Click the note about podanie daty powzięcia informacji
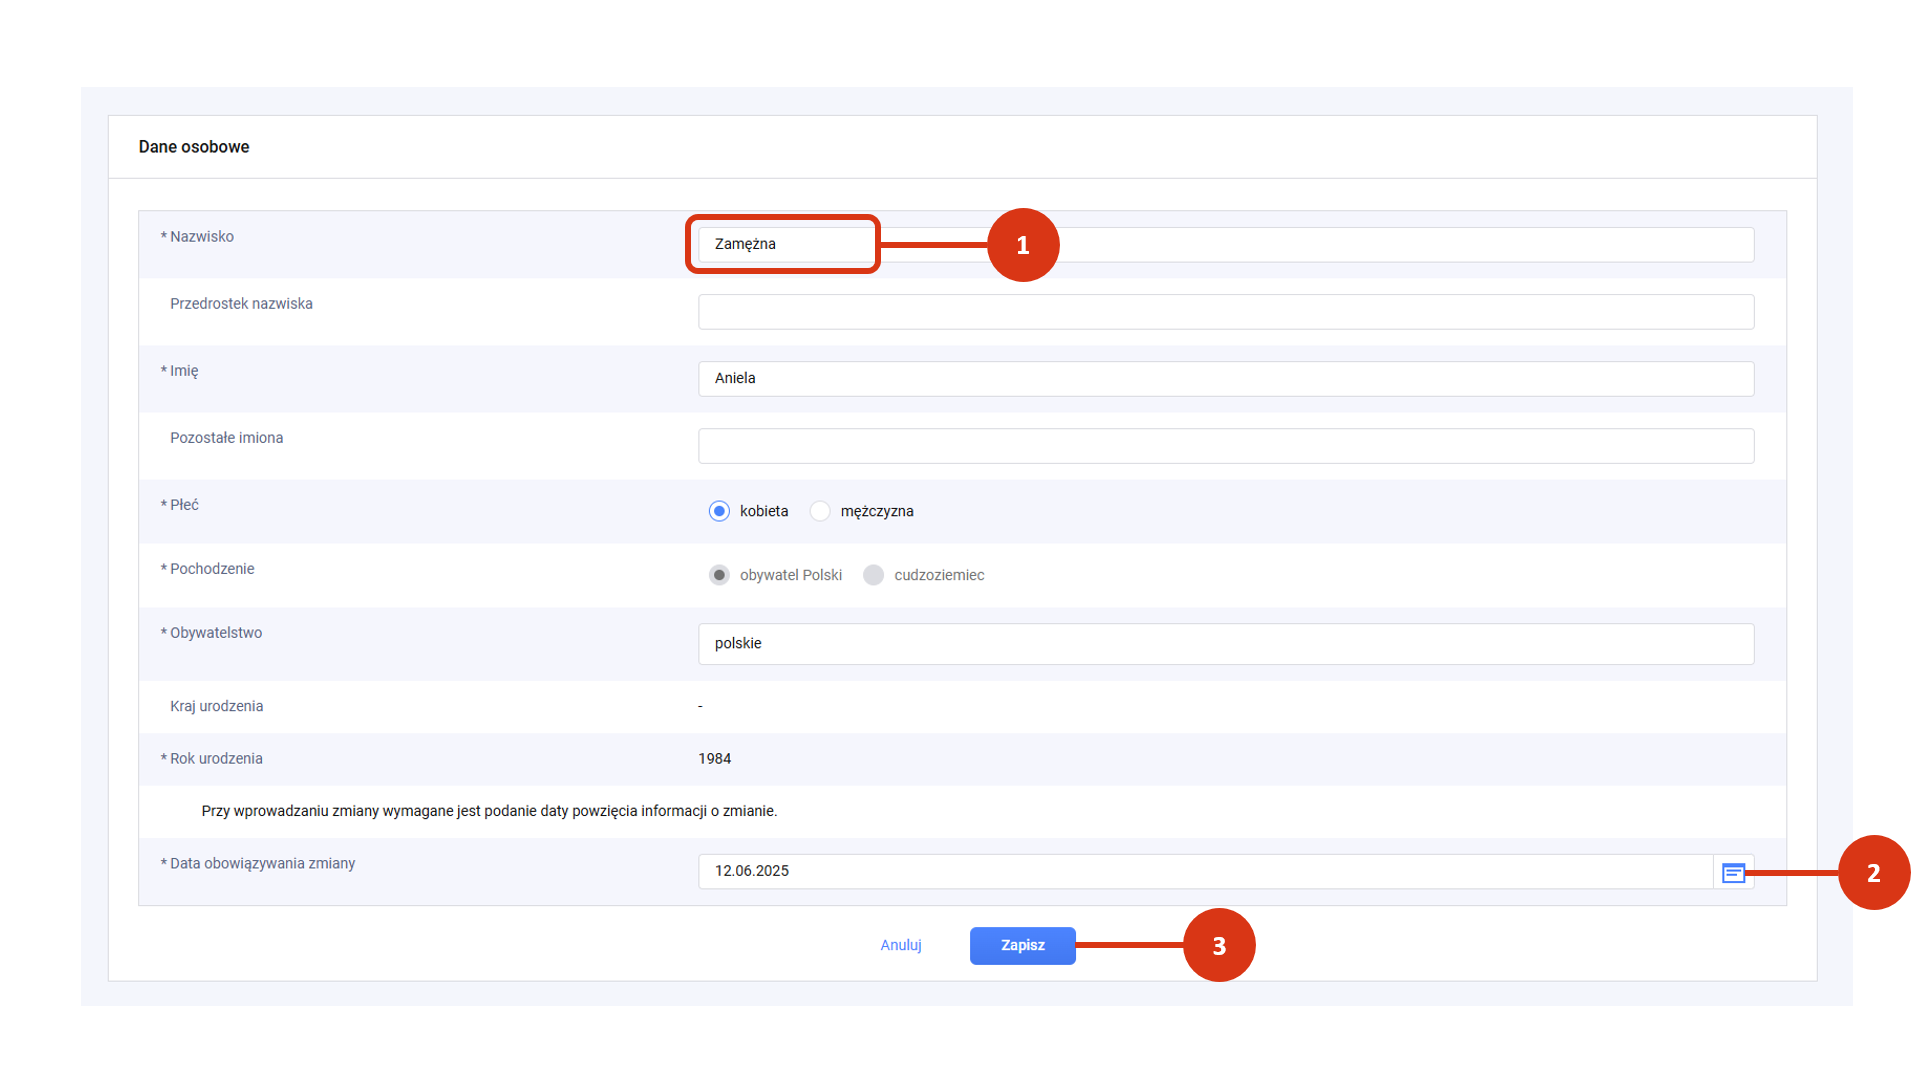Screen dimensions: 1920x1080 tap(489, 811)
